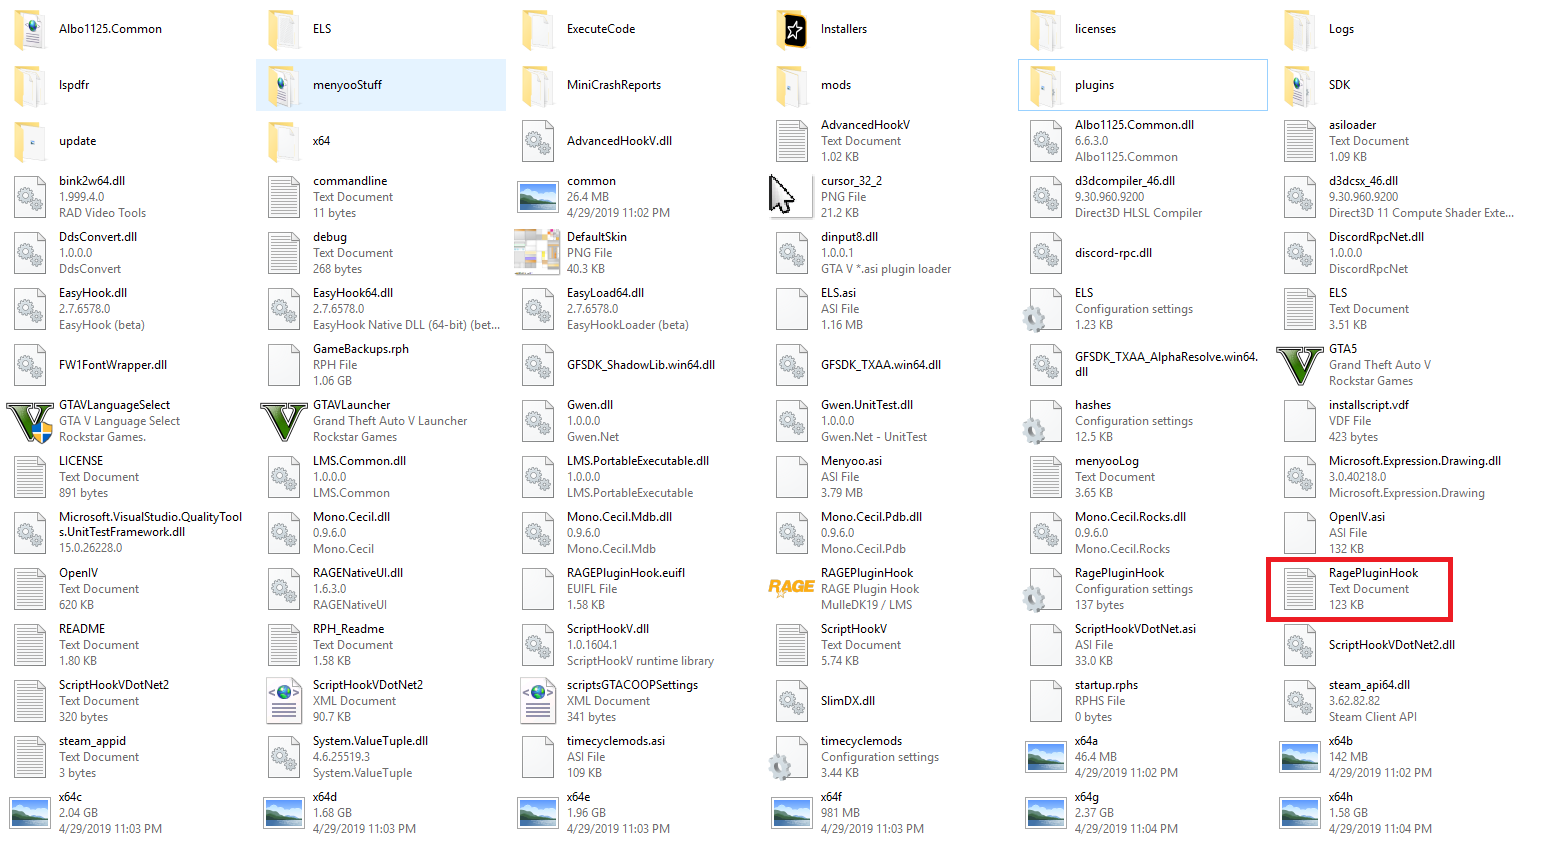Select the menyooLog text document name

[1107, 461]
